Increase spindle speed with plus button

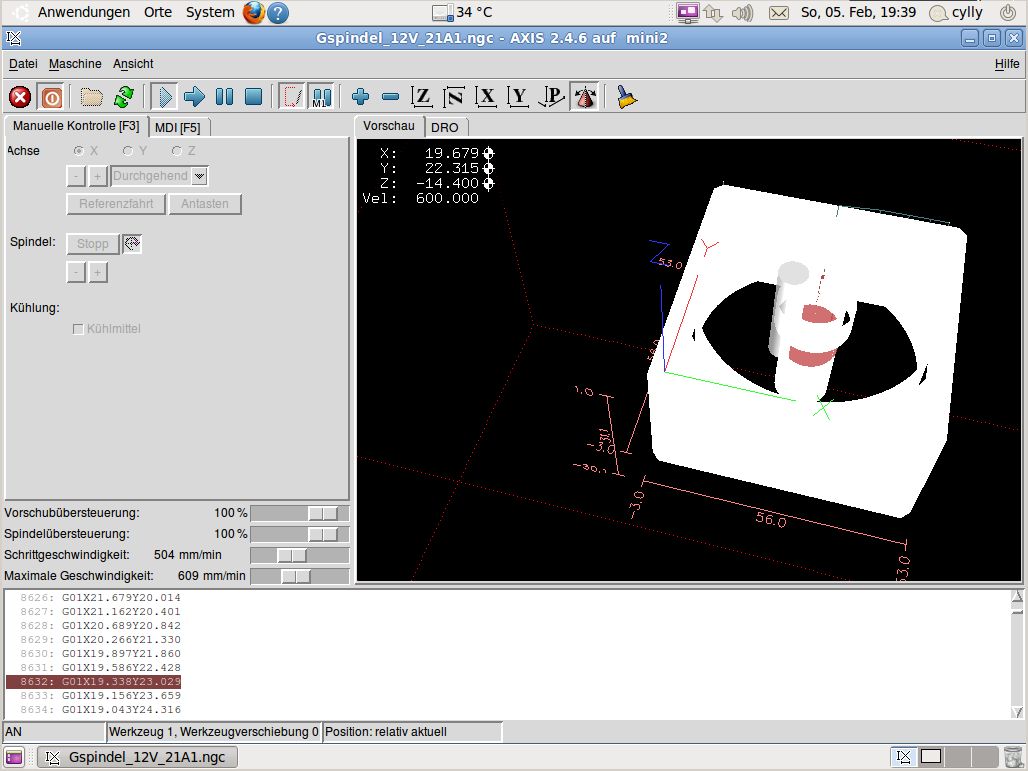coord(98,272)
